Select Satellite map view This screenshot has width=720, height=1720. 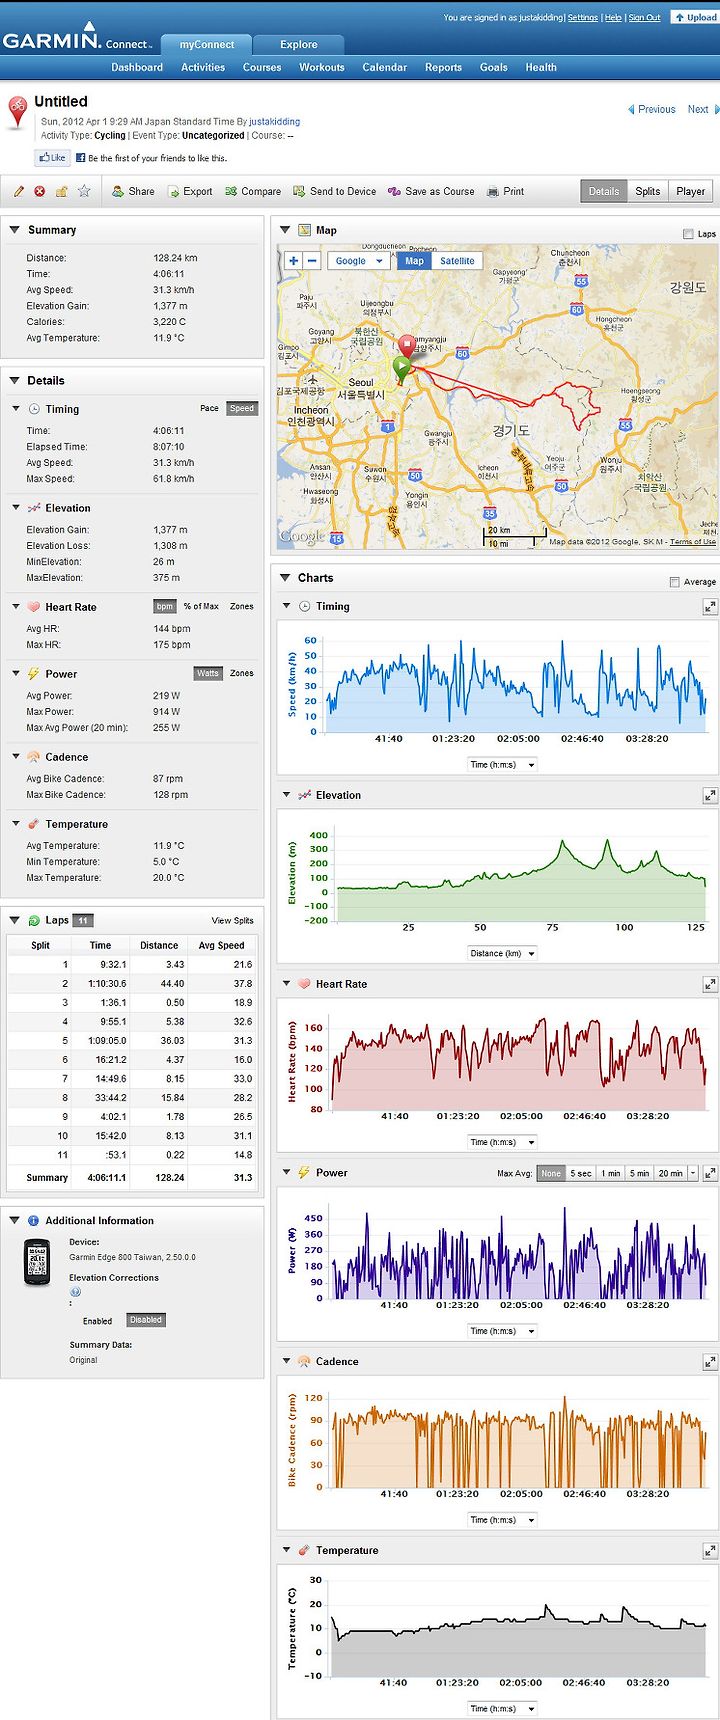[457, 261]
